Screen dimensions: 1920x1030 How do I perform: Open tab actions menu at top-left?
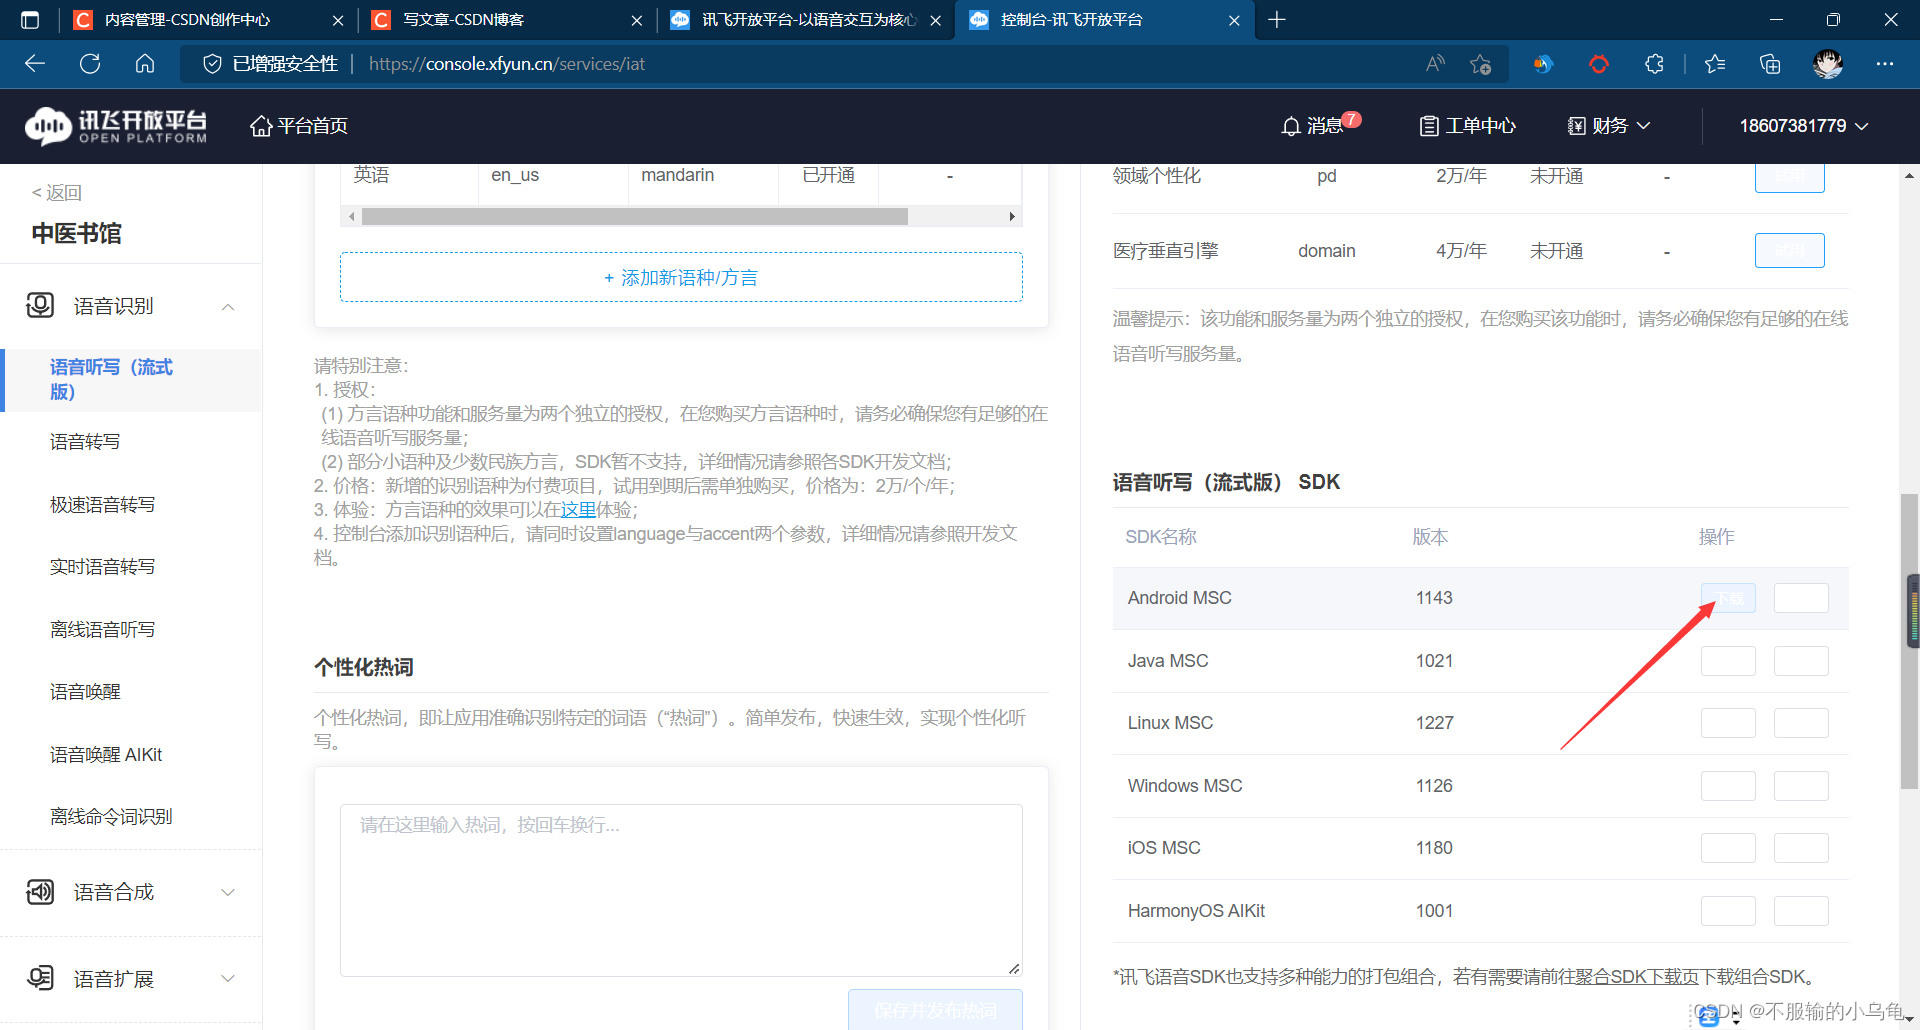pyautogui.click(x=30, y=20)
